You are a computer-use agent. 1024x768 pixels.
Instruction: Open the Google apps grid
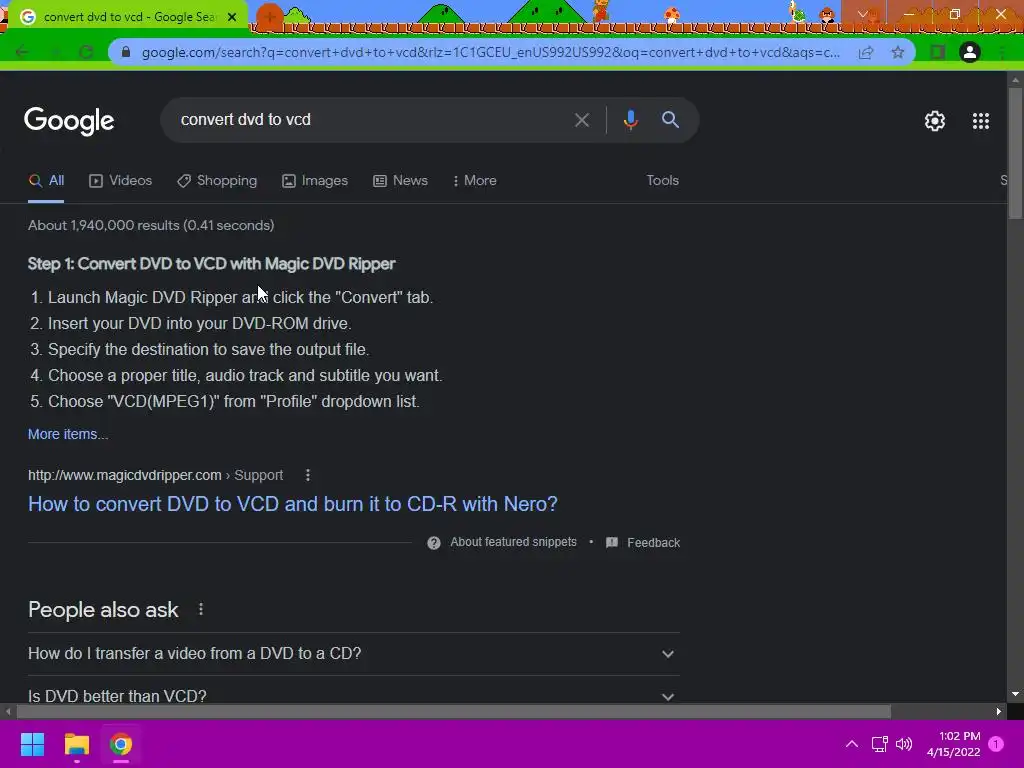pos(980,121)
